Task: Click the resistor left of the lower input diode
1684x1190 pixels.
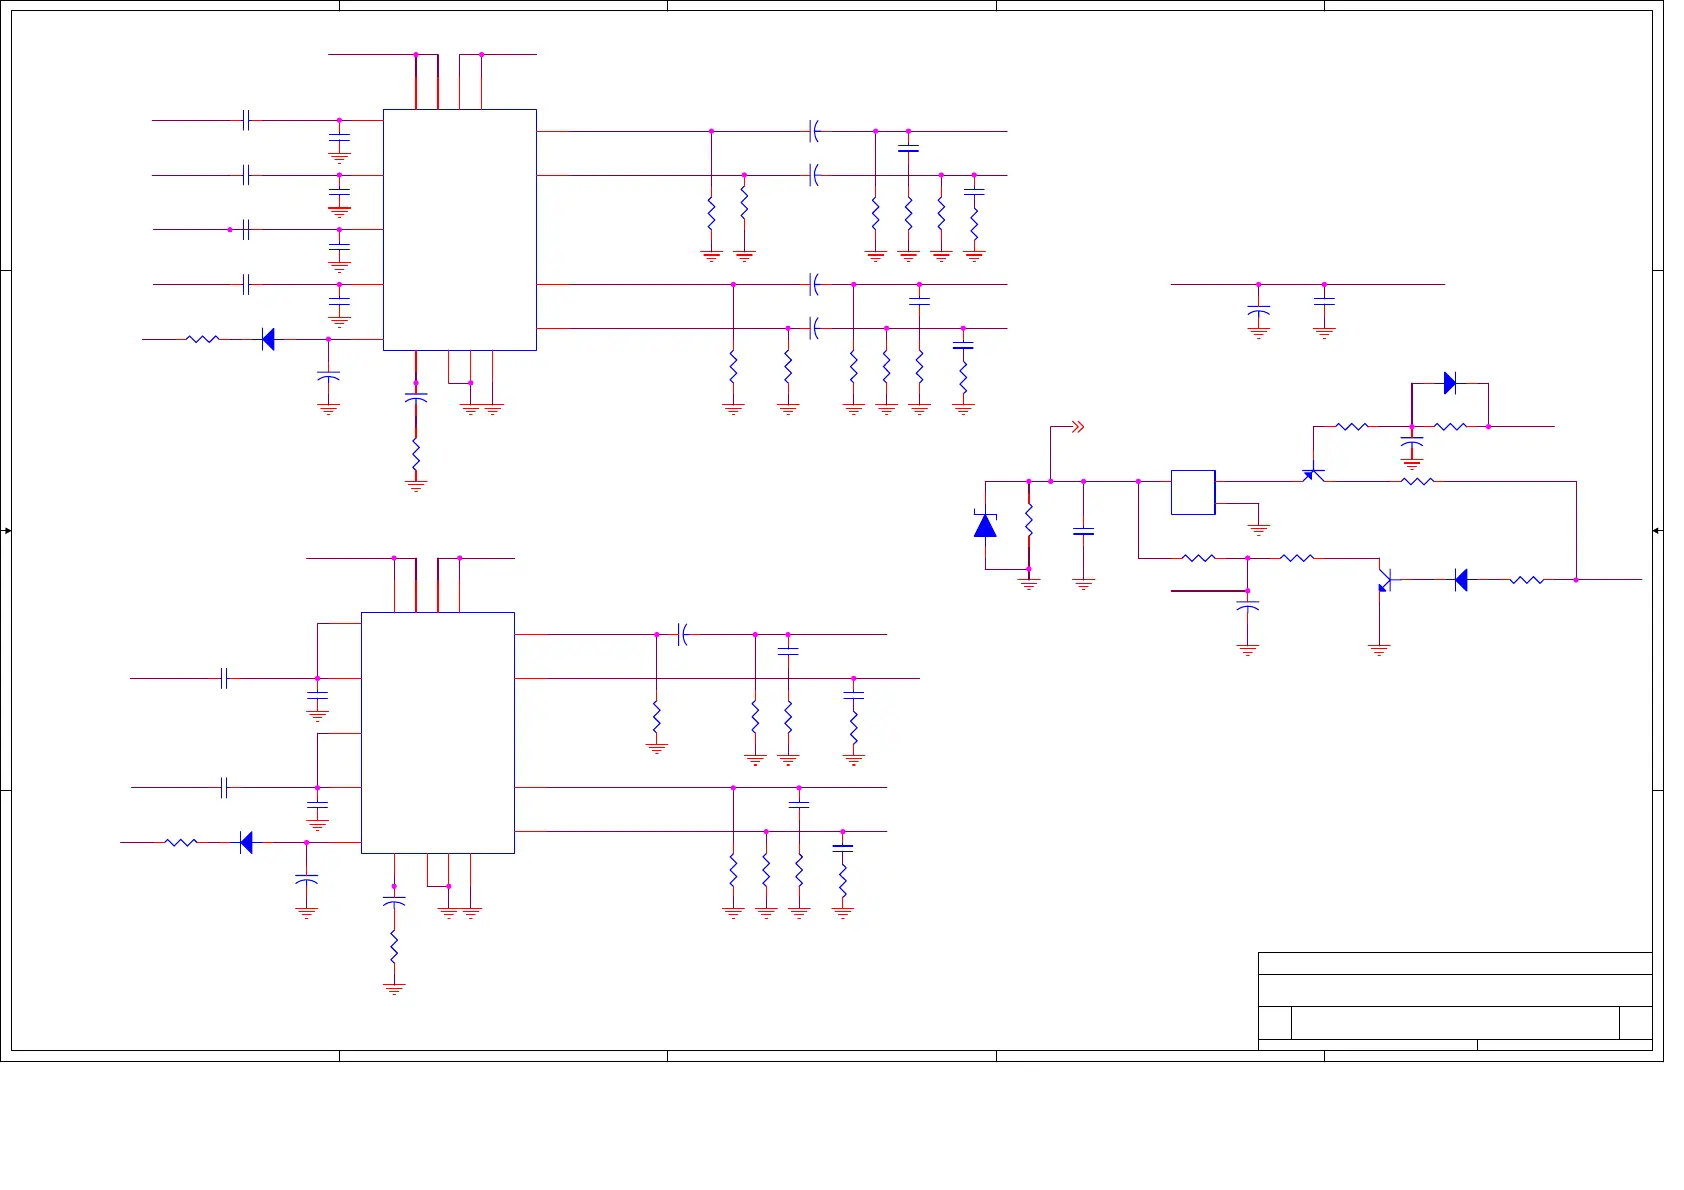Action: pos(181,843)
